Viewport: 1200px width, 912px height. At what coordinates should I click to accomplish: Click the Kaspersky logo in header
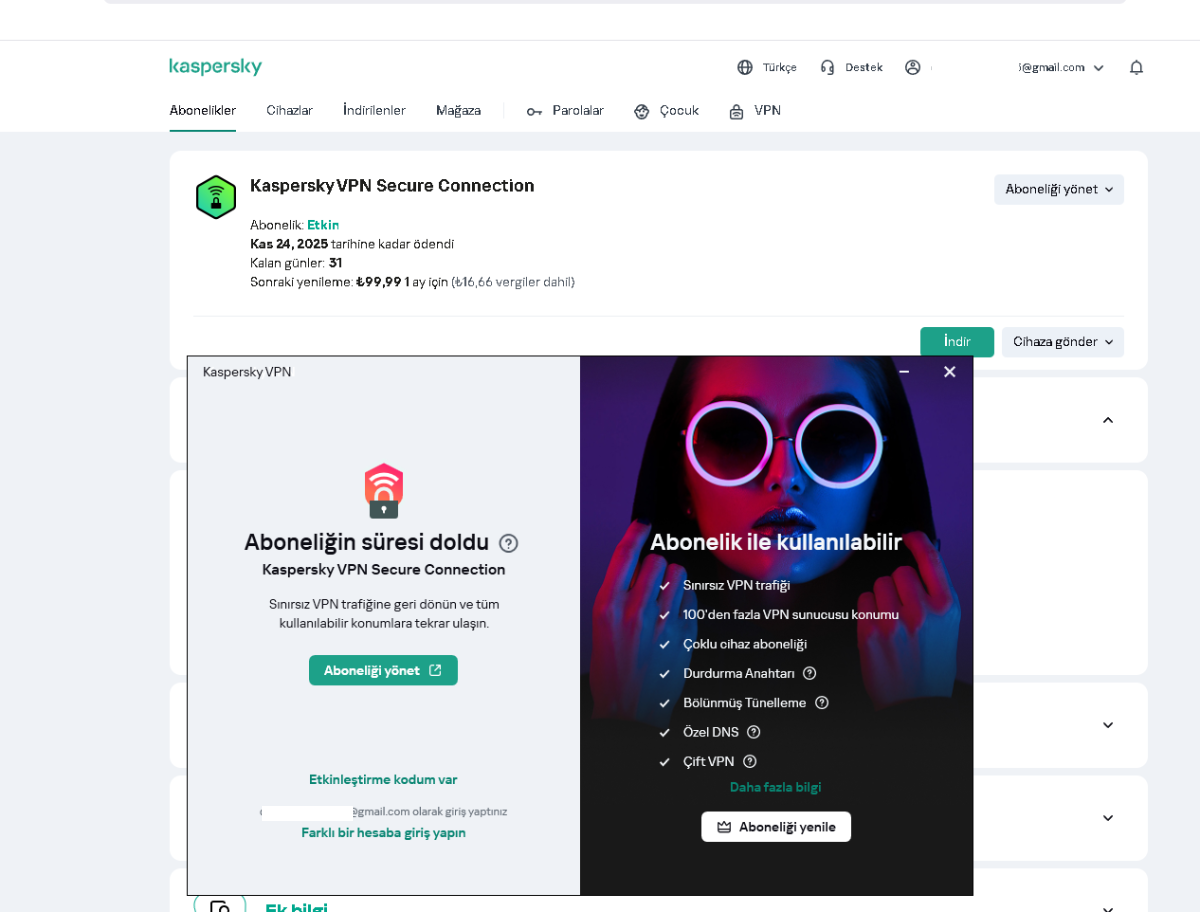(215, 67)
